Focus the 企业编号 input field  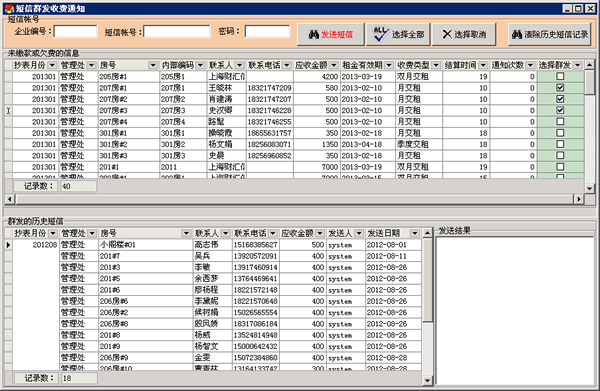[x=75, y=31]
